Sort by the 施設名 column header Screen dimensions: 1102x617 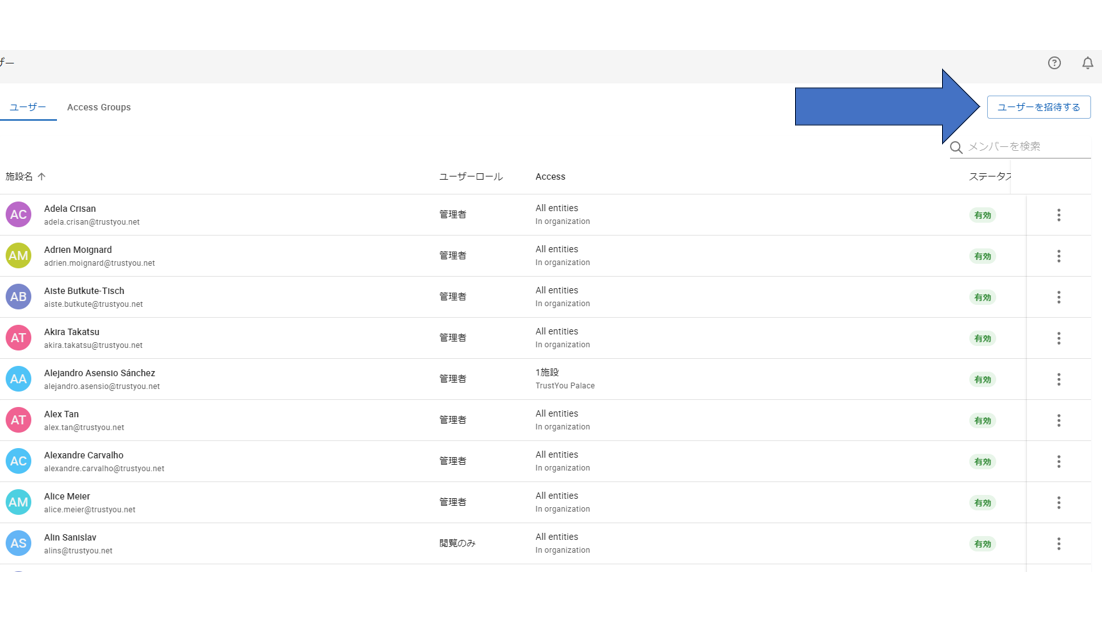pos(19,176)
